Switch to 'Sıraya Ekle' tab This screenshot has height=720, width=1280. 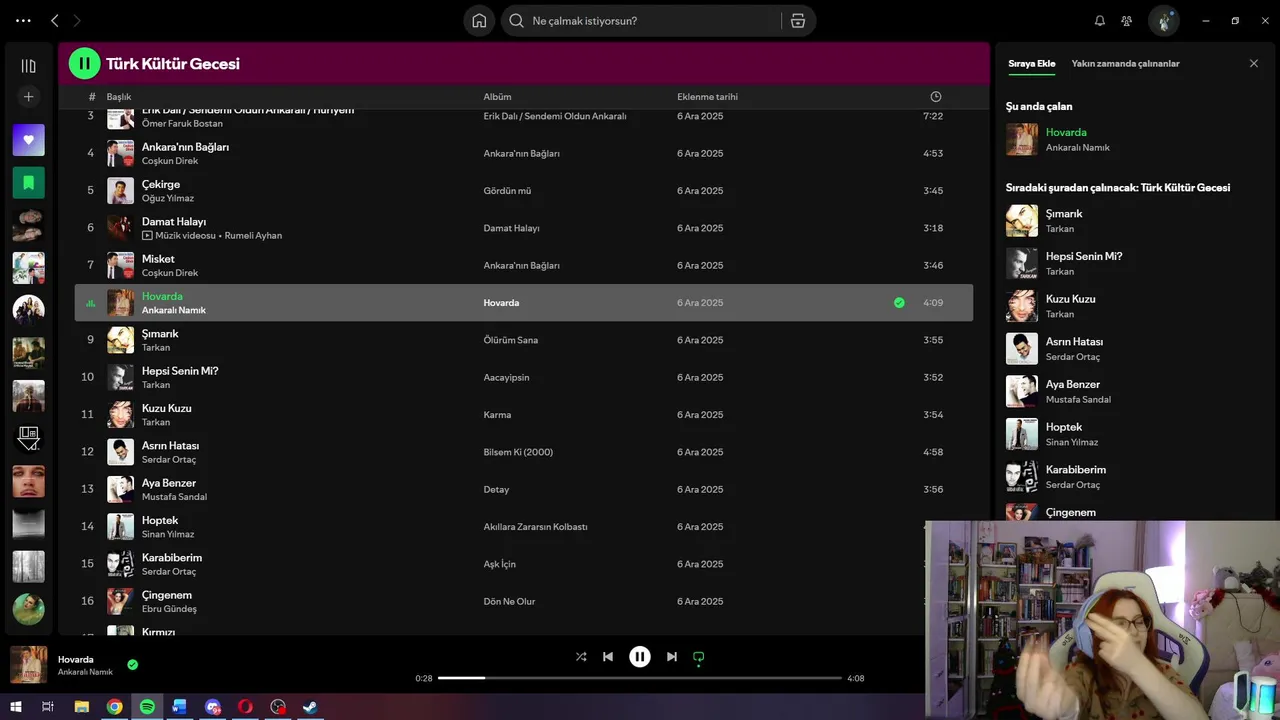1031,63
